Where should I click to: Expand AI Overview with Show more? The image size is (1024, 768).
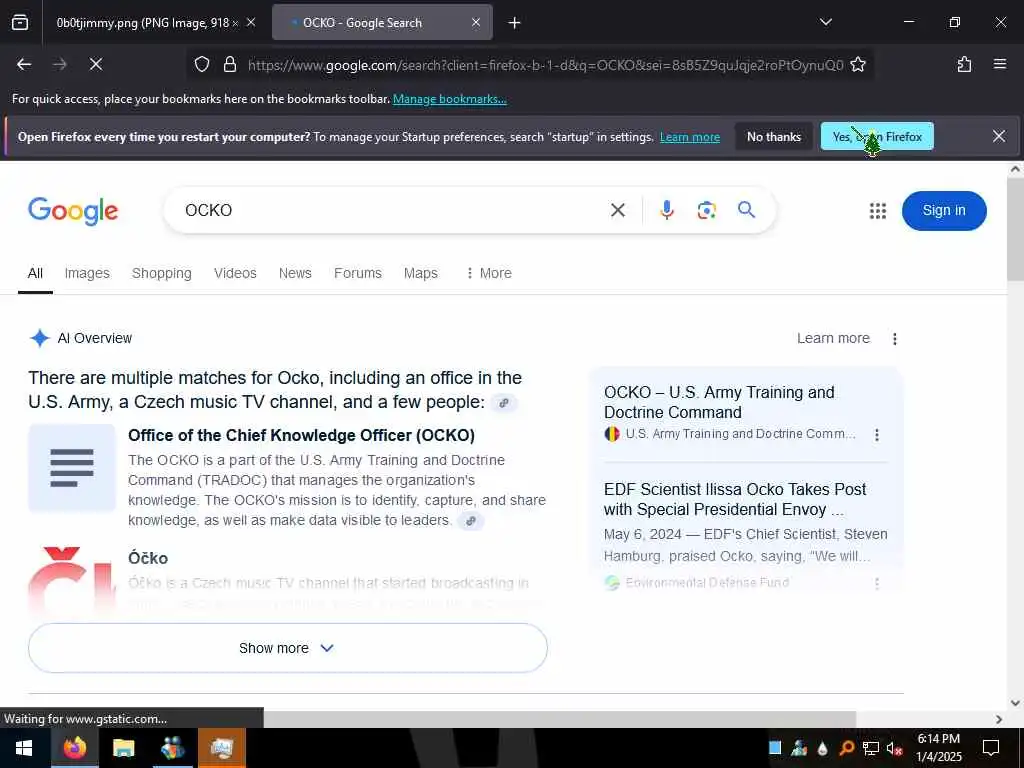pyautogui.click(x=287, y=648)
